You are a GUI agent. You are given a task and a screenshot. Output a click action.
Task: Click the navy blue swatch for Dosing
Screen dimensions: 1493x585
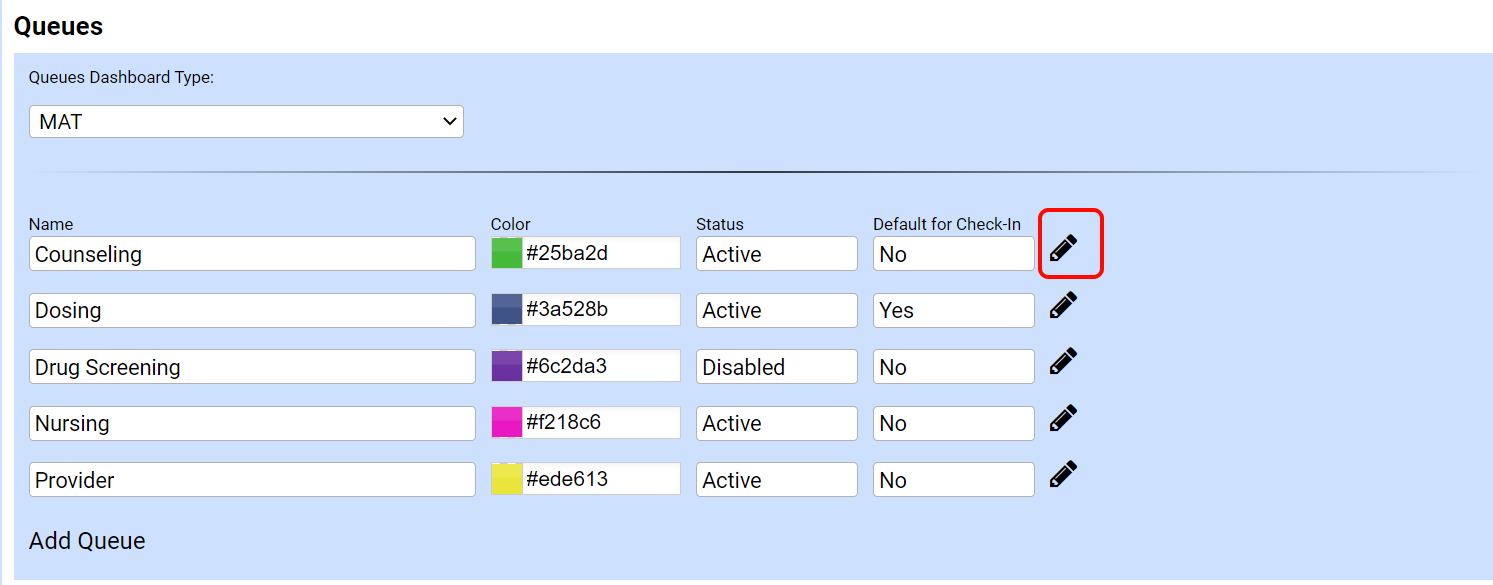[506, 310]
